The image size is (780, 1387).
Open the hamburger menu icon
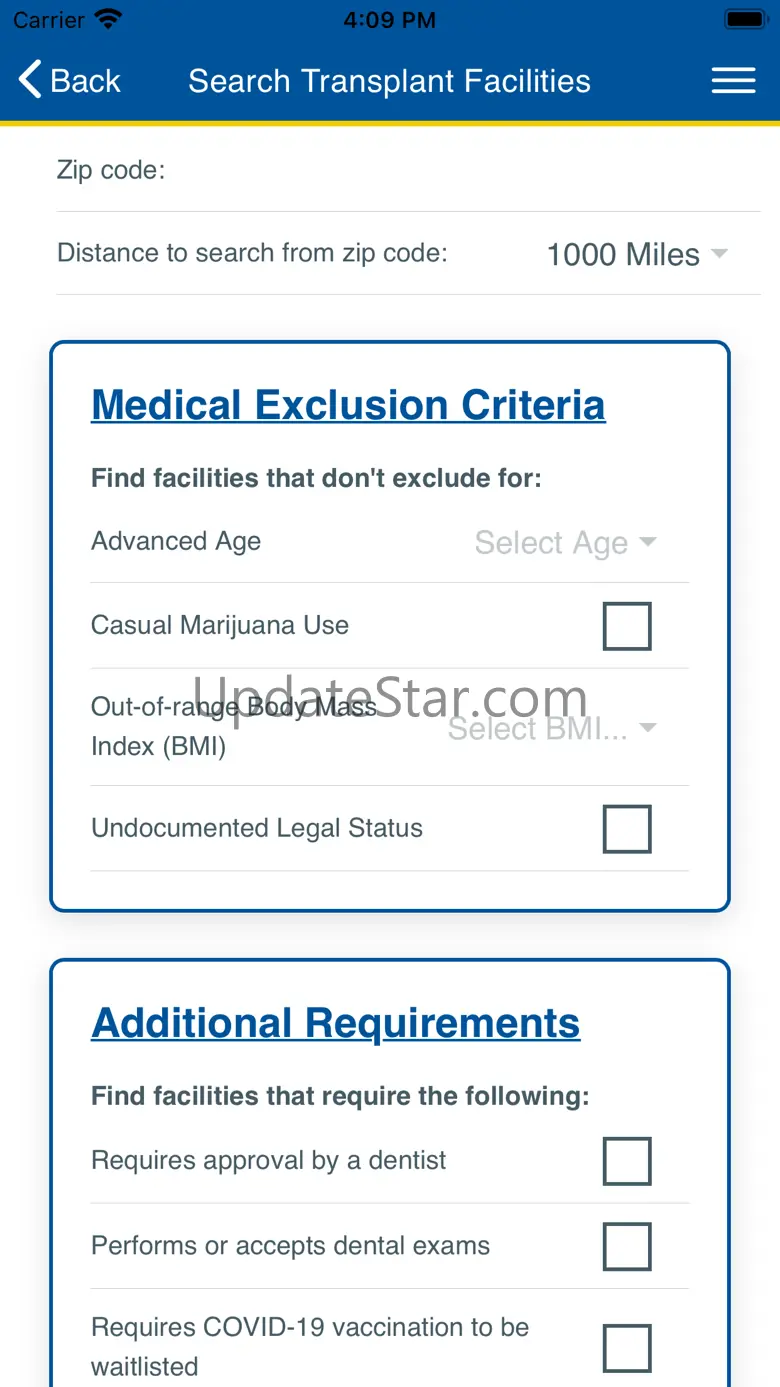(733, 81)
